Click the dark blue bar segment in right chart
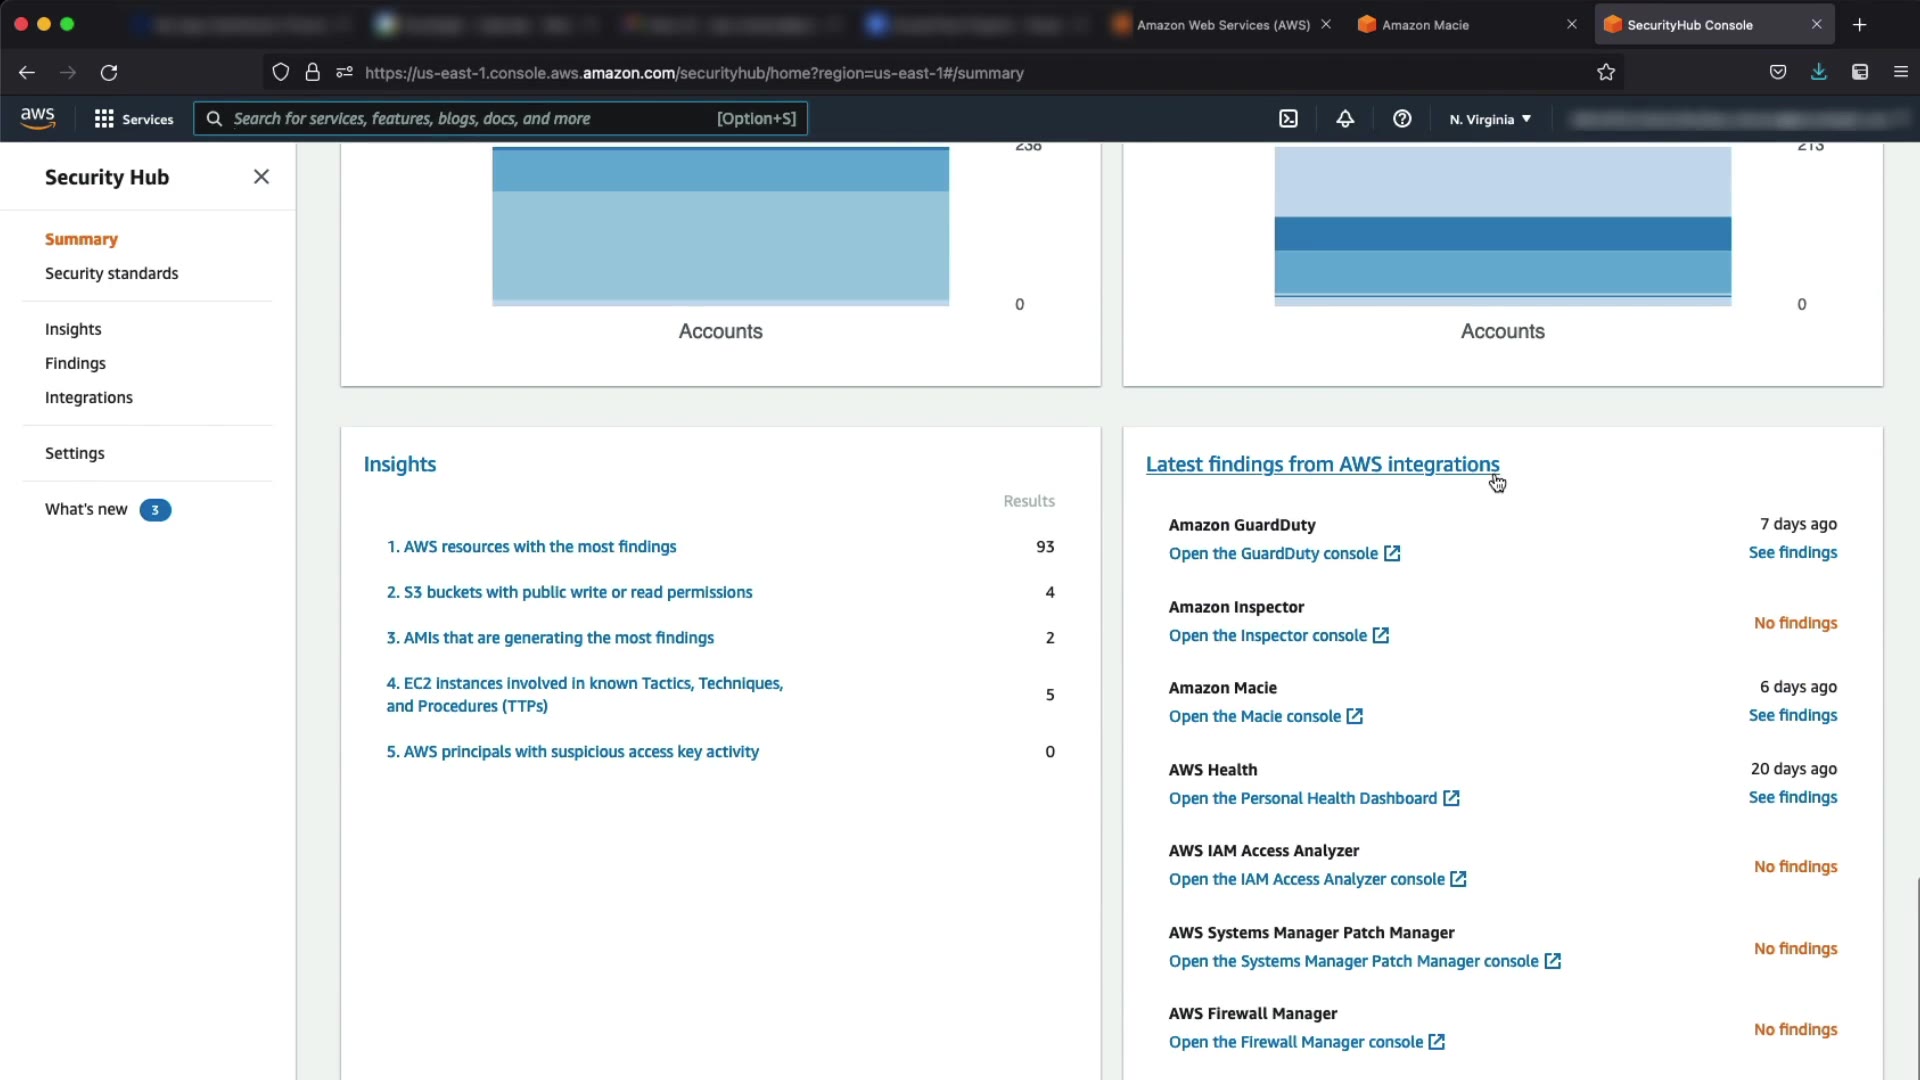1920x1080 pixels. tap(1502, 233)
